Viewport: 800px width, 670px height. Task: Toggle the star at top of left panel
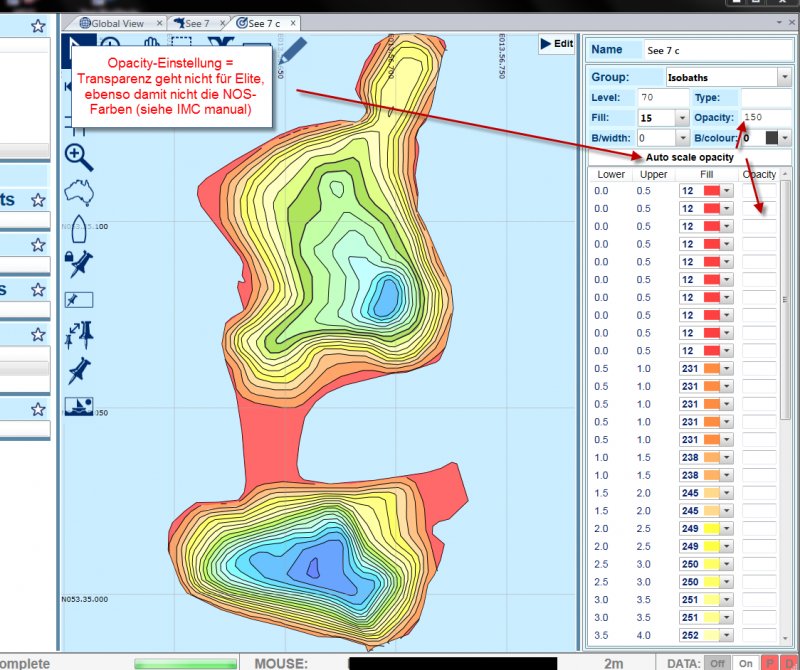(38, 27)
